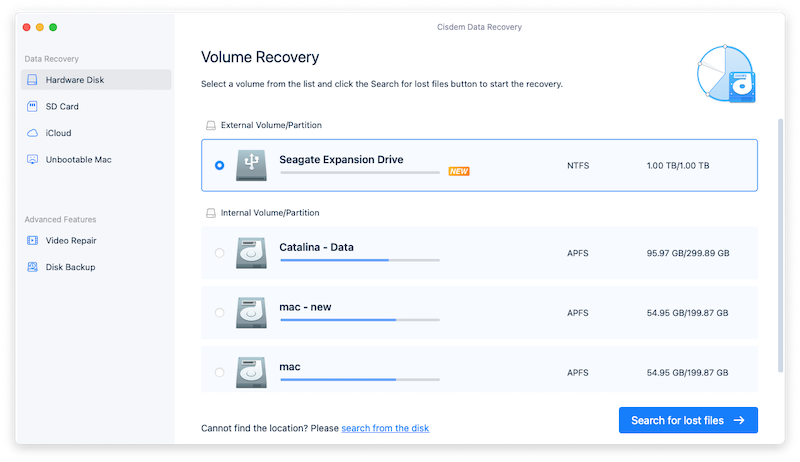This screenshot has width=800, height=462.
Task: Click Search for lost files button
Action: [688, 420]
